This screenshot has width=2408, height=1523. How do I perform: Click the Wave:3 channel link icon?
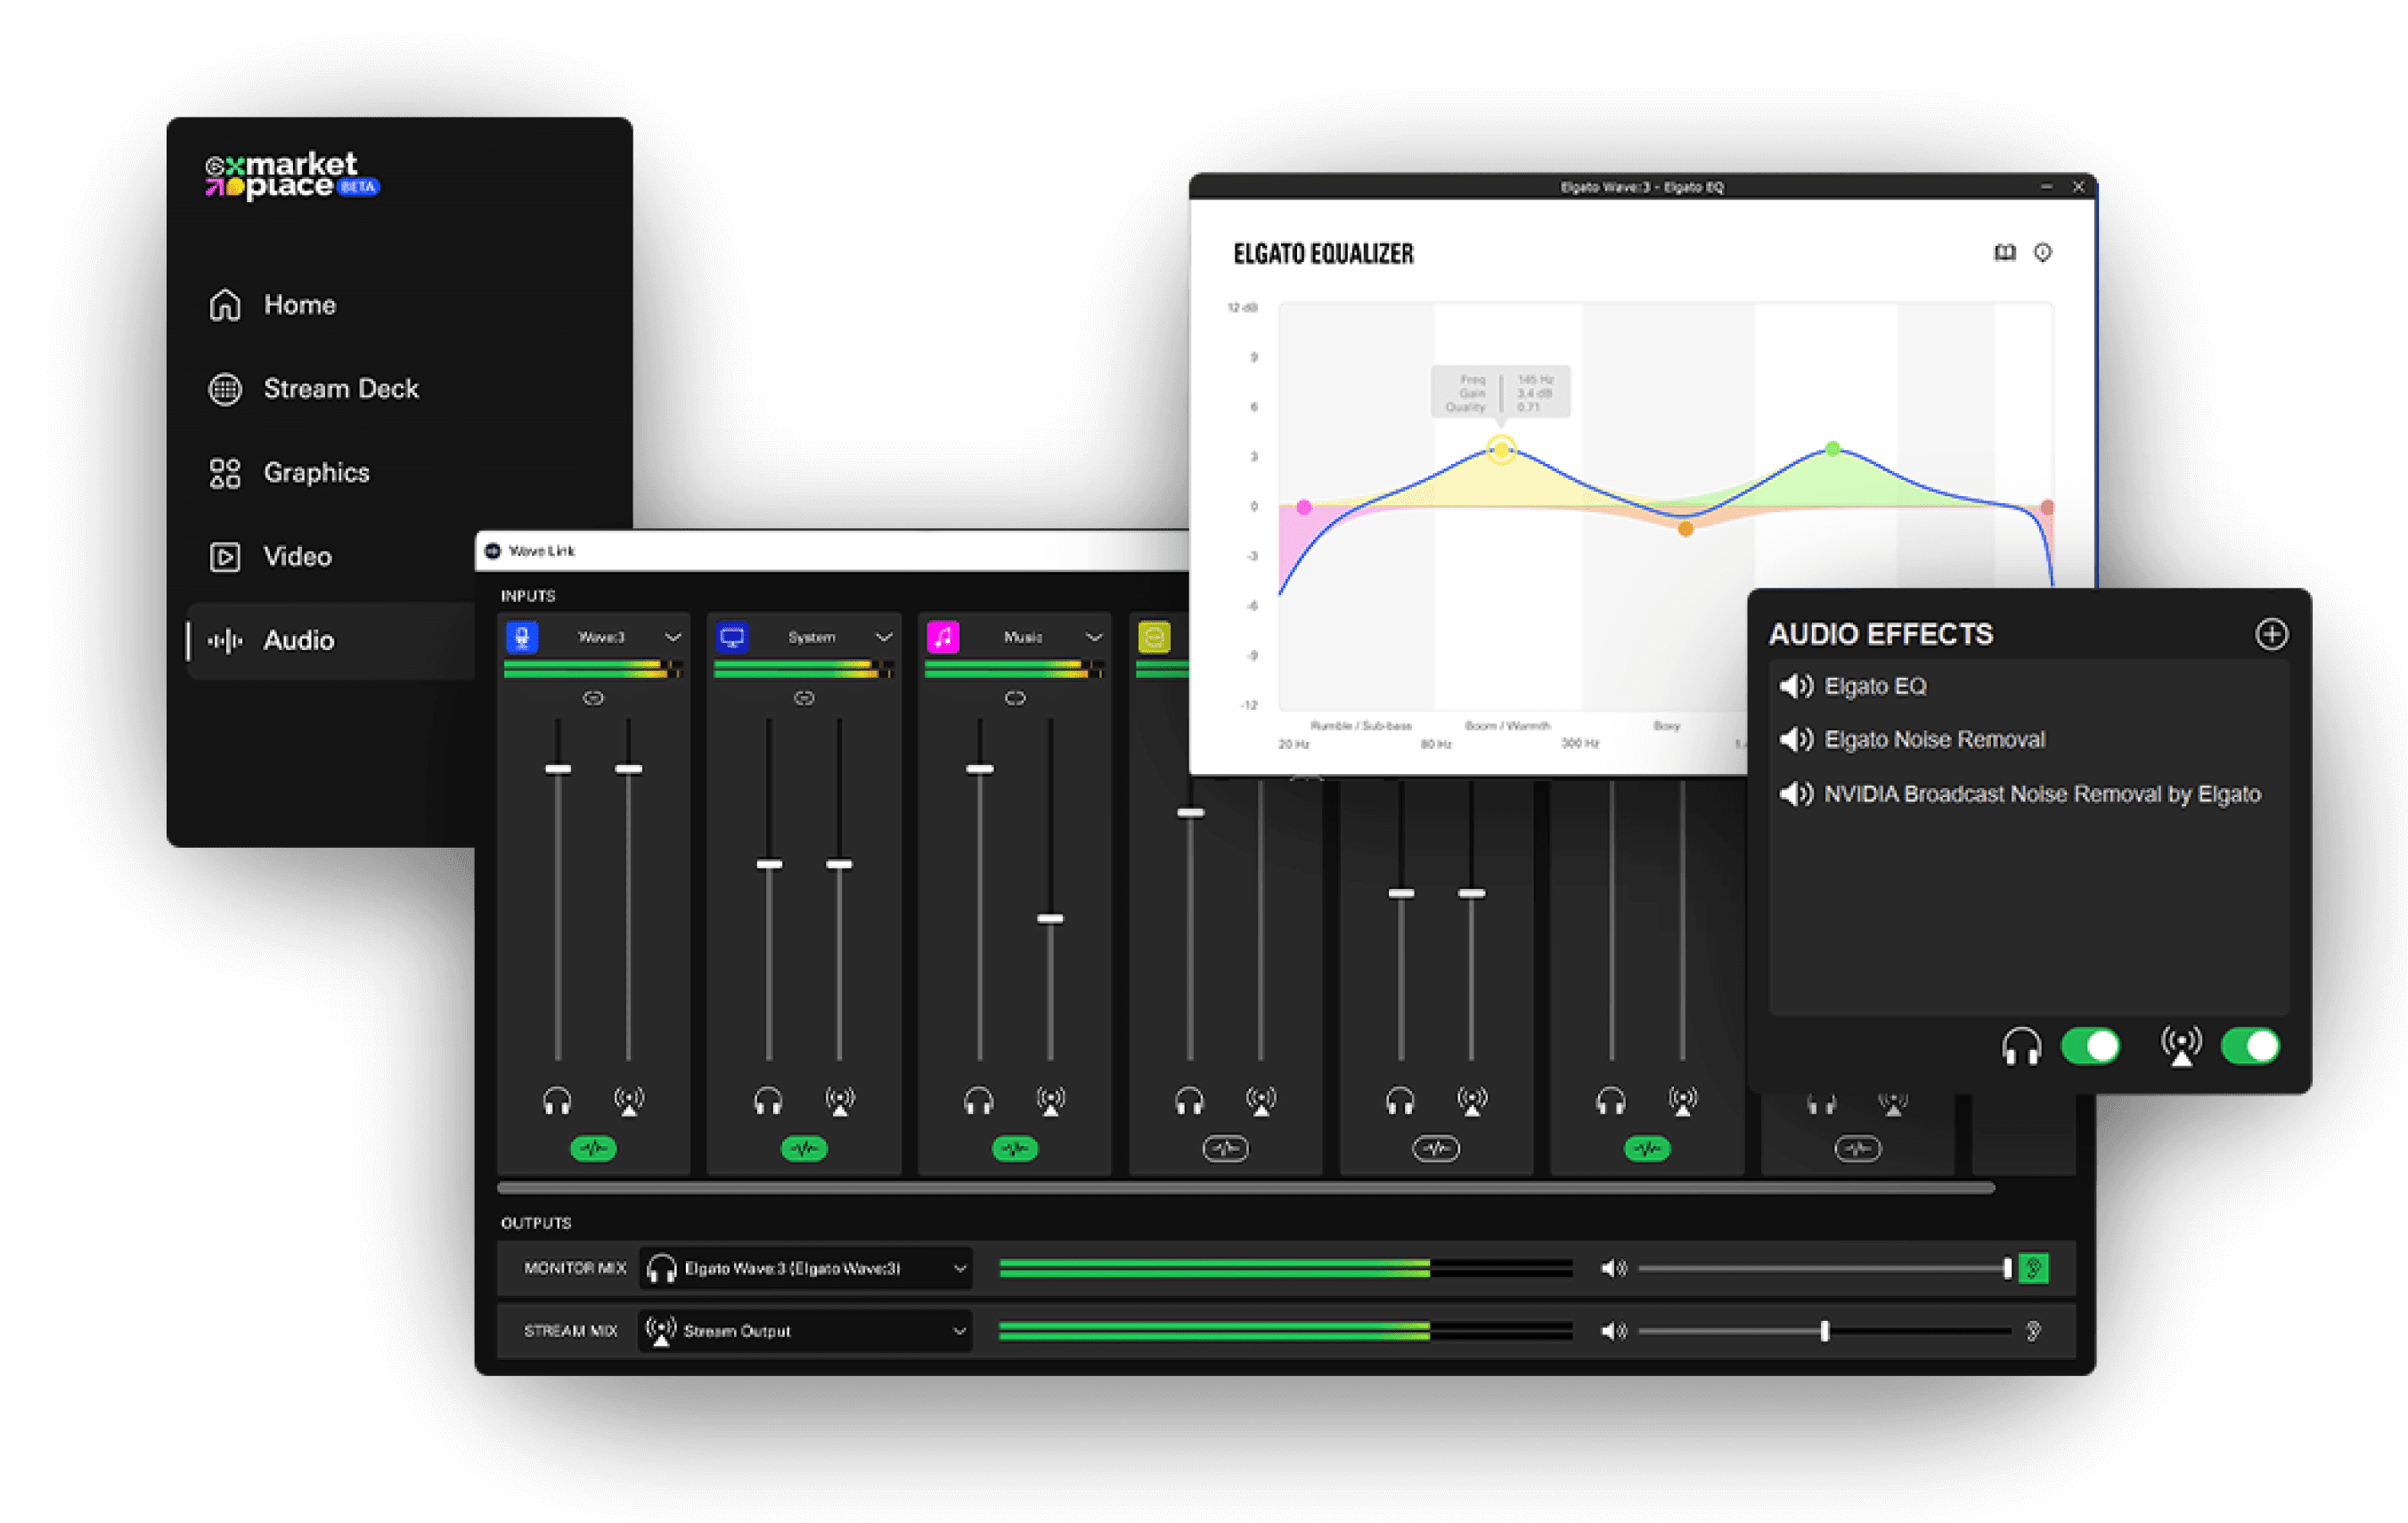[x=593, y=698]
